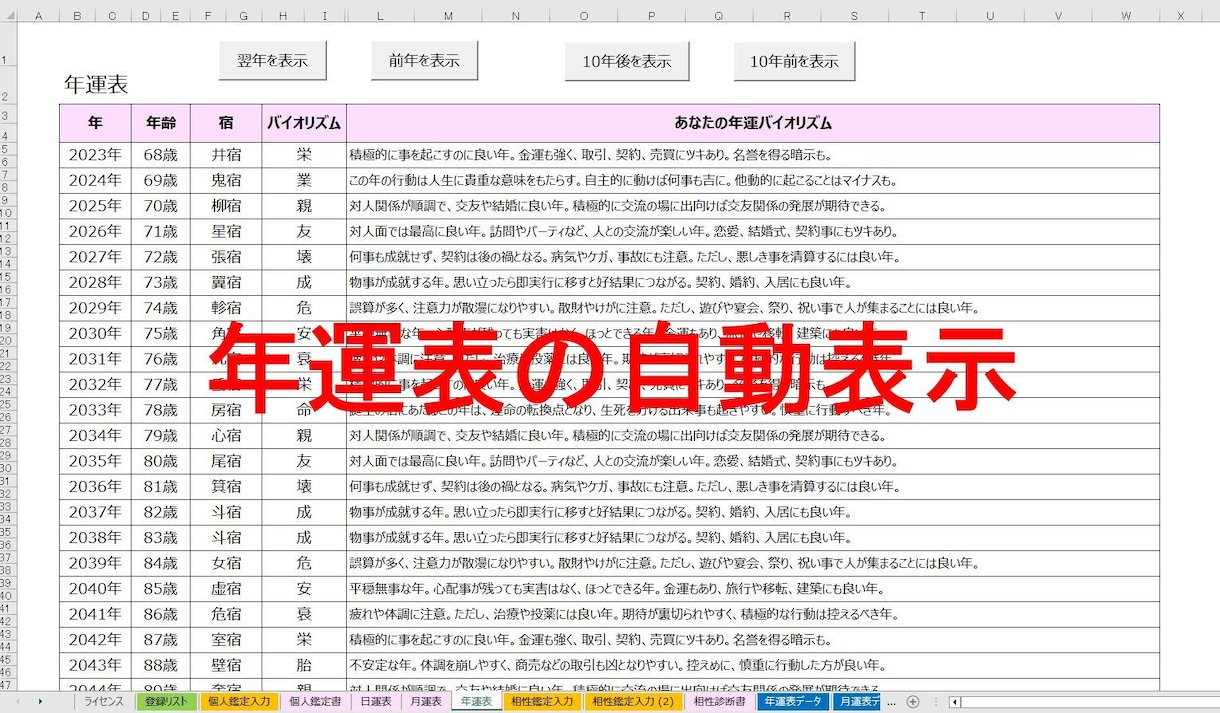Select the 鬼宿 cell
This screenshot has width=1220, height=713.
point(226,181)
